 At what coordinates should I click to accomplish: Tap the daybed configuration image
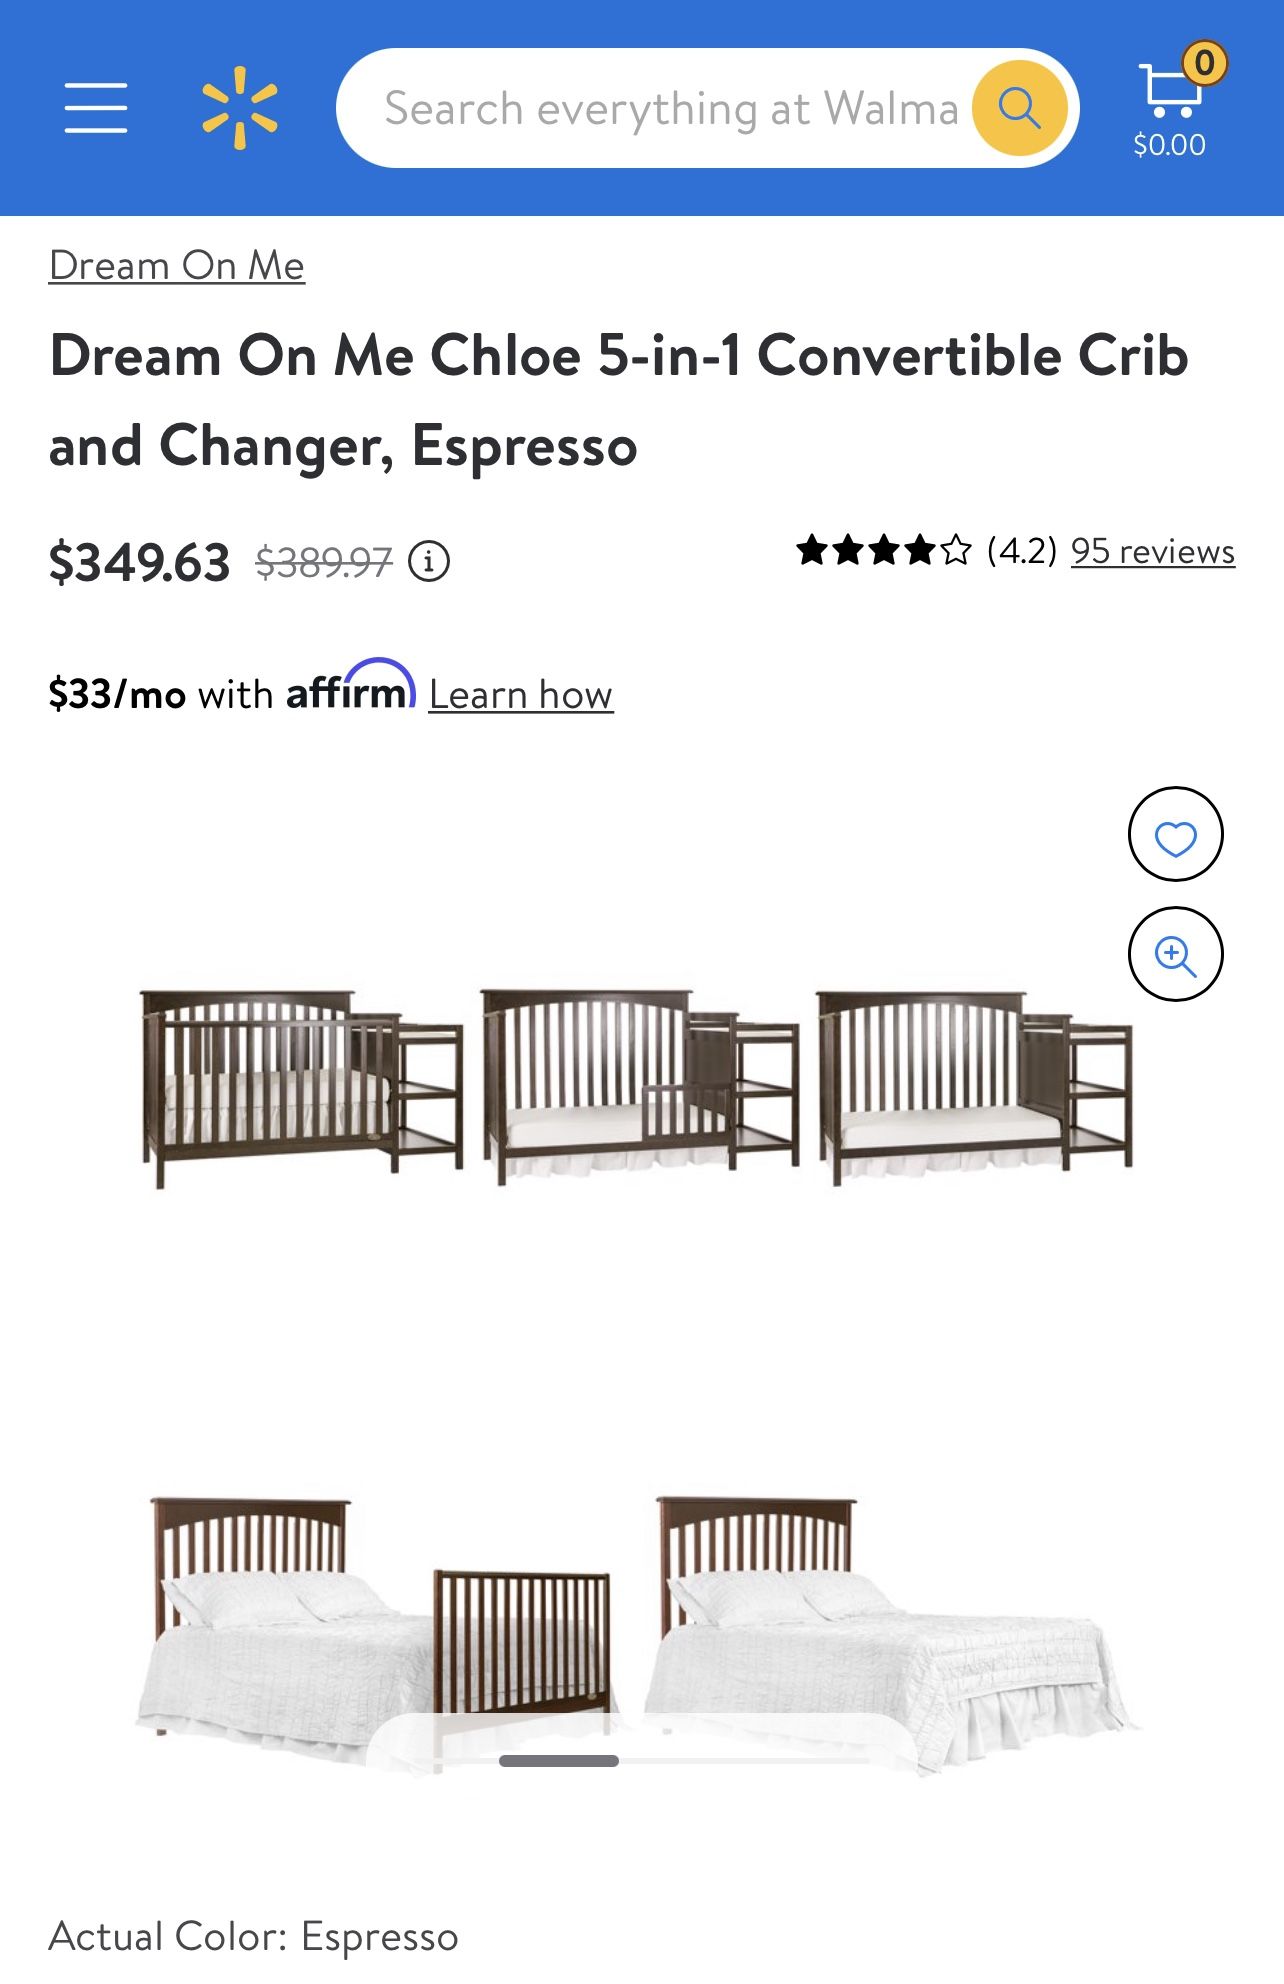(x=976, y=1088)
